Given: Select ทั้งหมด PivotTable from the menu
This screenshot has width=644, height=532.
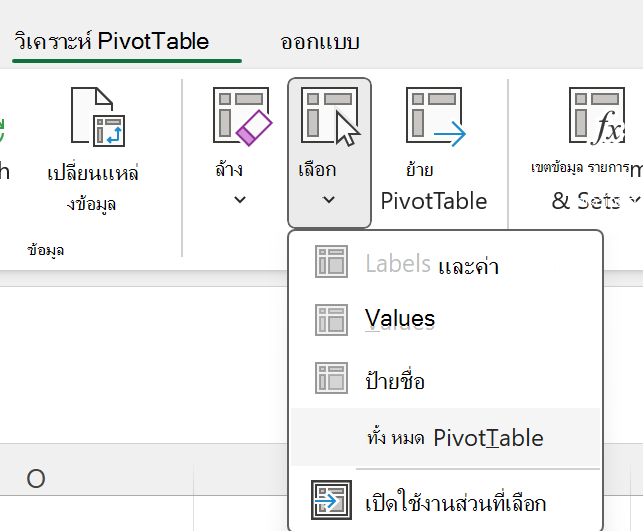Looking at the screenshot, I should [x=446, y=437].
